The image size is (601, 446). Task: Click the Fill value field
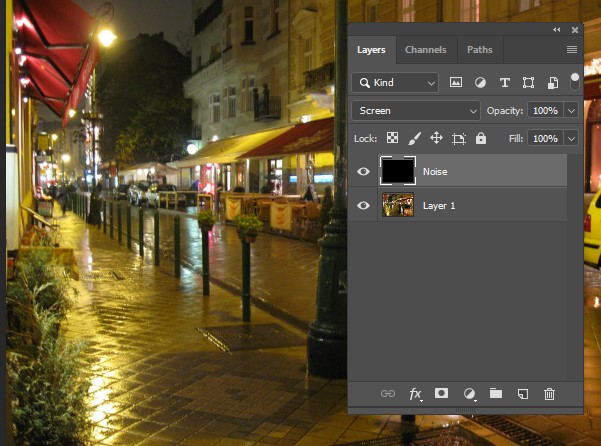(545, 138)
